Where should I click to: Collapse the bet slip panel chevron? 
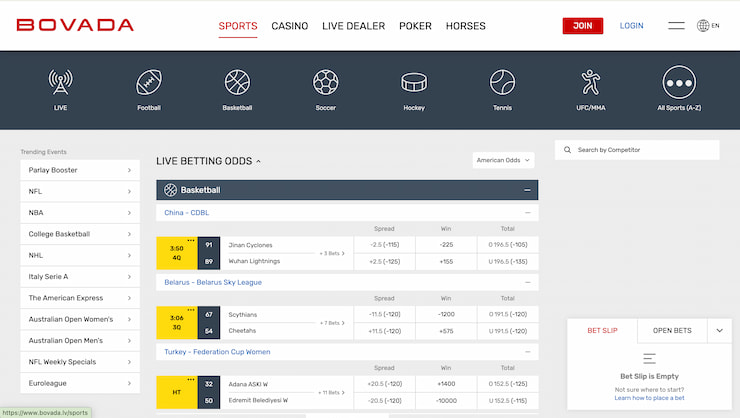pos(719,331)
